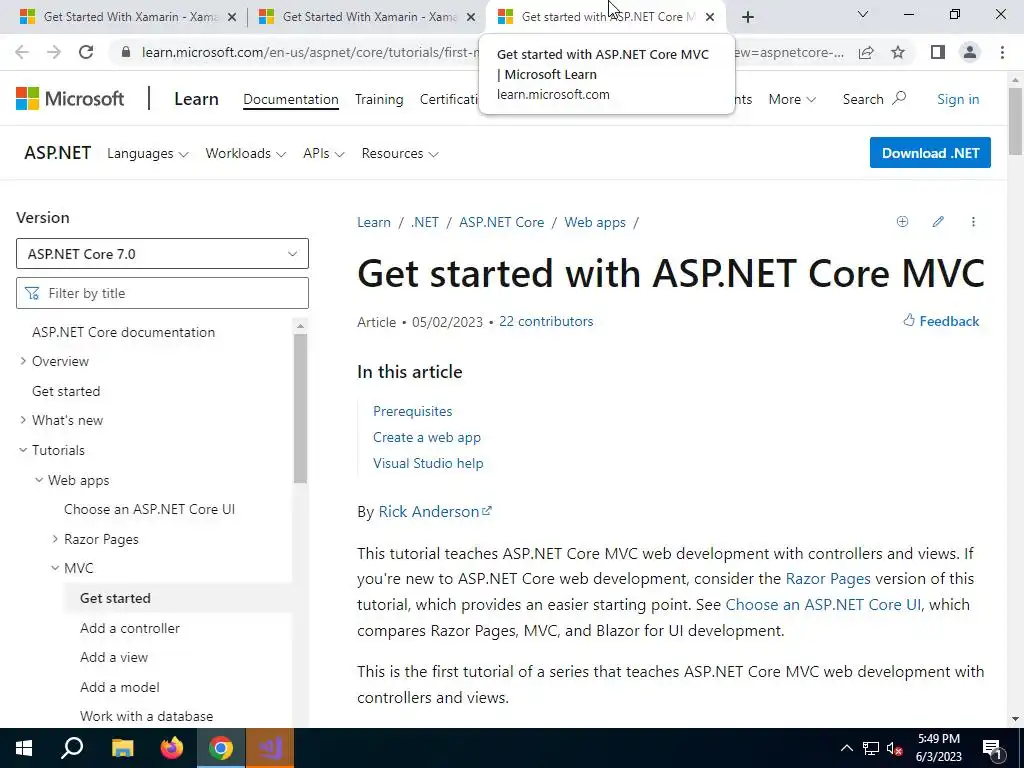Open the notification center icon

click(992, 749)
